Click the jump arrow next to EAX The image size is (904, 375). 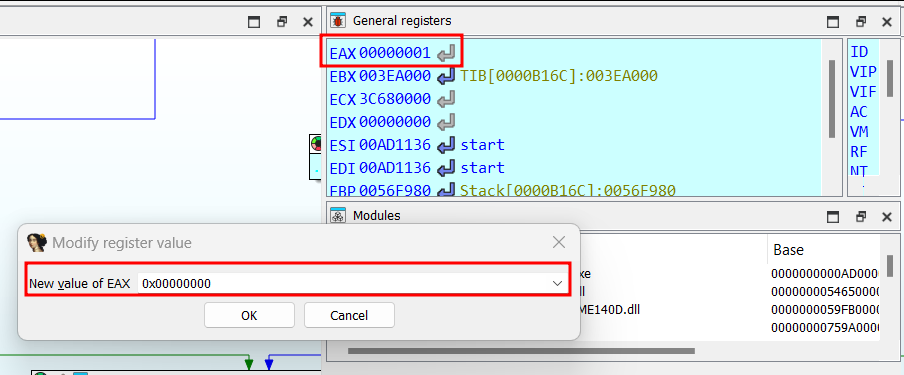[446, 54]
